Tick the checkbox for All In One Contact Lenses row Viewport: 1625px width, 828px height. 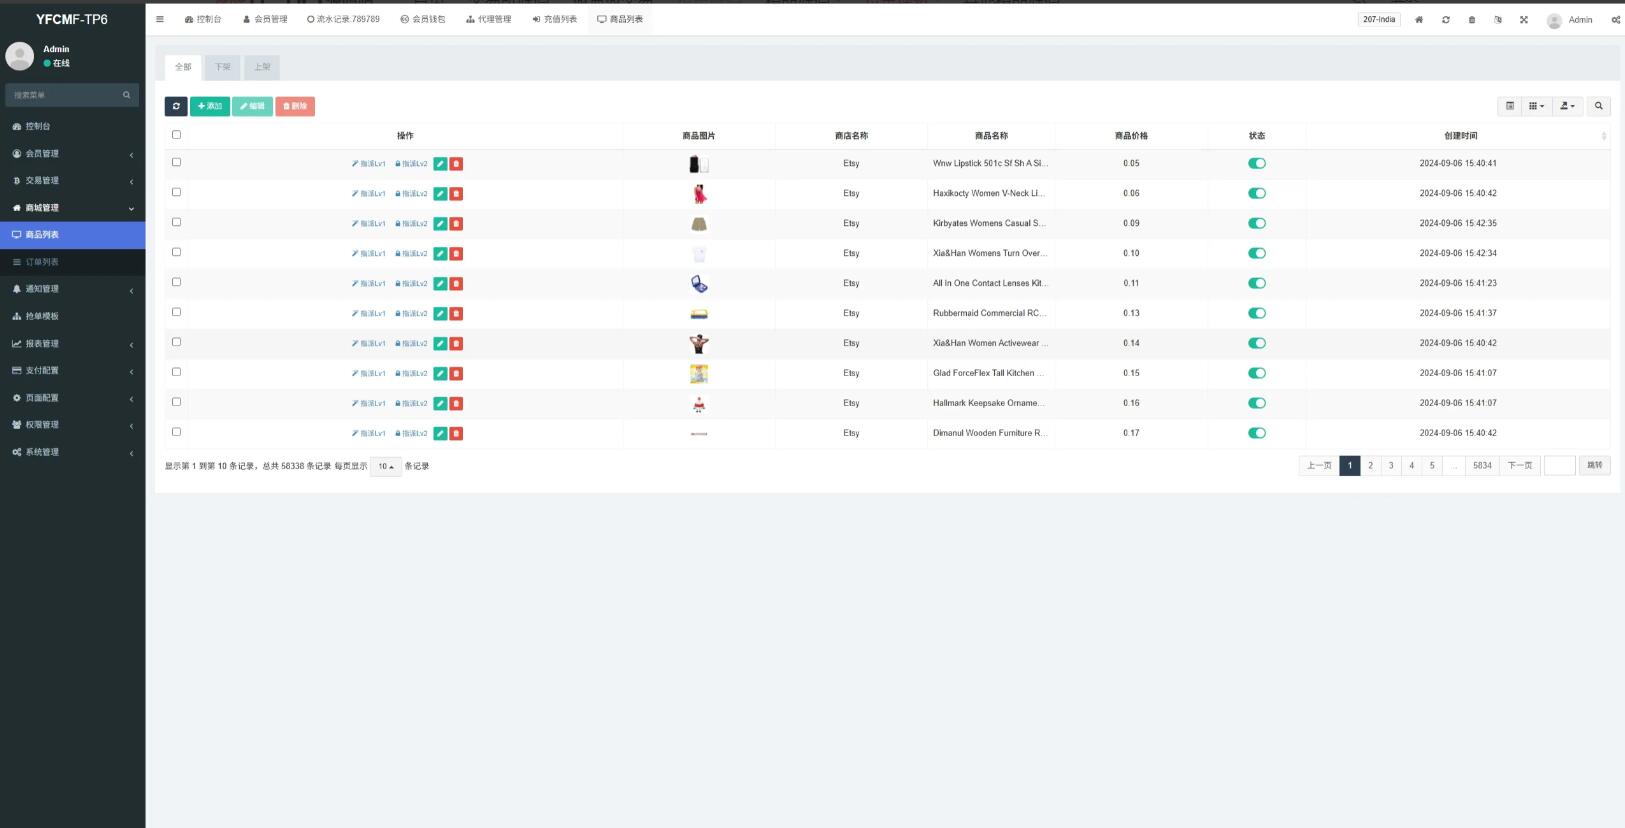pyautogui.click(x=176, y=282)
